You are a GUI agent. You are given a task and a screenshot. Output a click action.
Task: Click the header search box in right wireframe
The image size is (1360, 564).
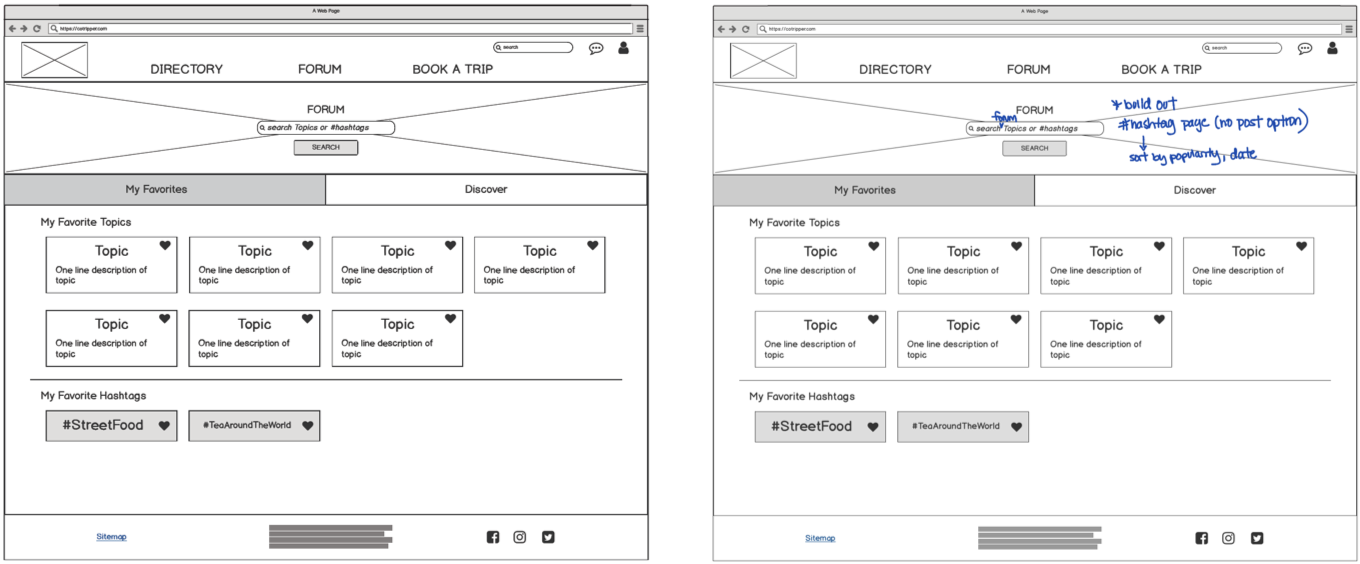[x=1242, y=48]
